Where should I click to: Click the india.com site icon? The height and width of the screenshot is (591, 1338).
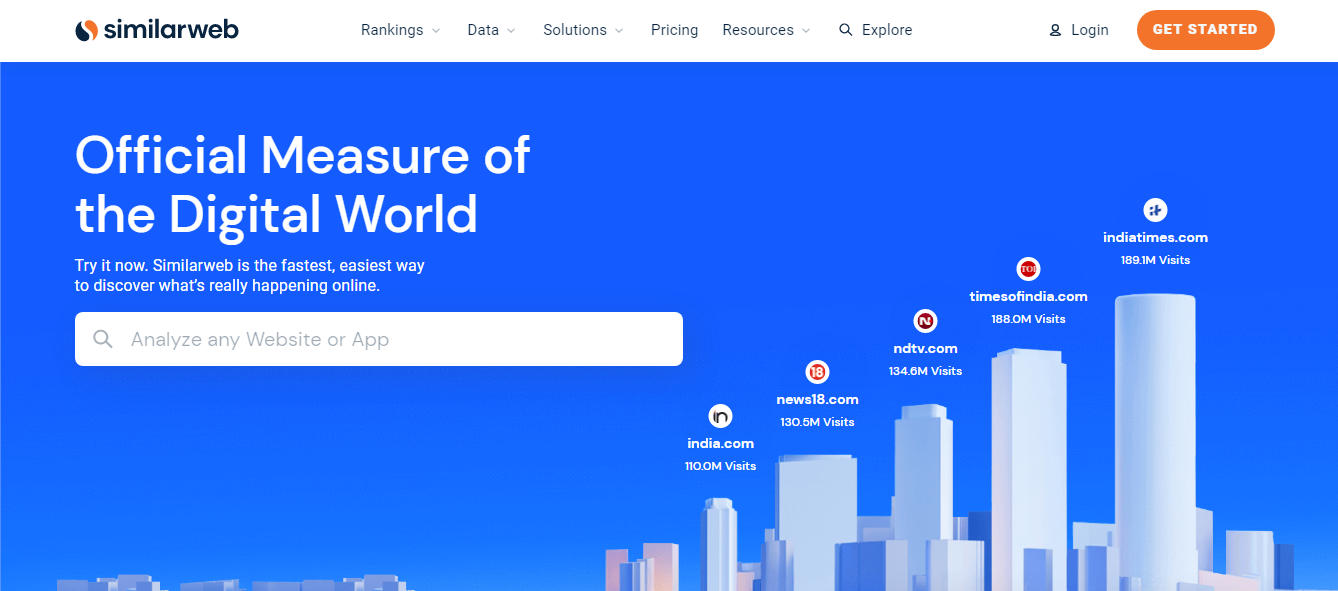pyautogui.click(x=720, y=416)
